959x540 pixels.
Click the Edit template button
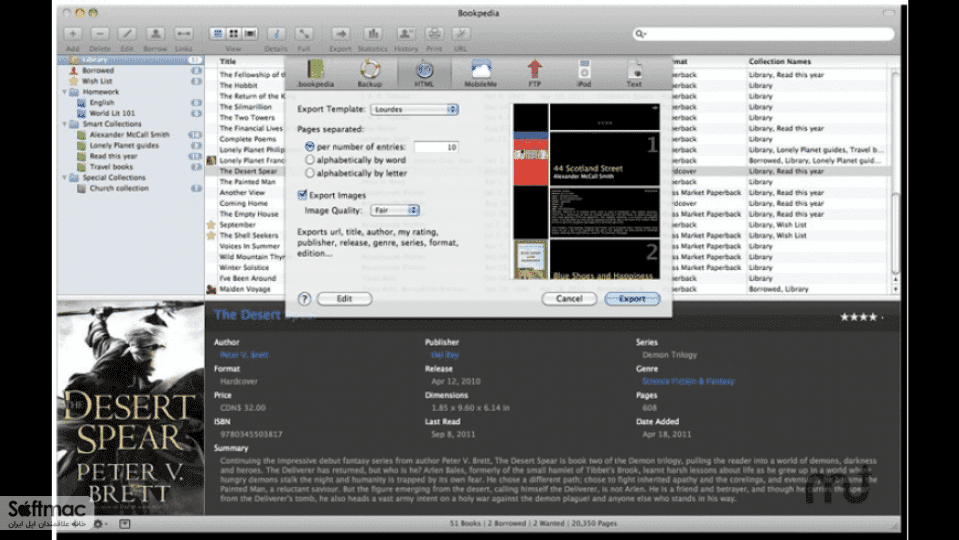pos(344,299)
